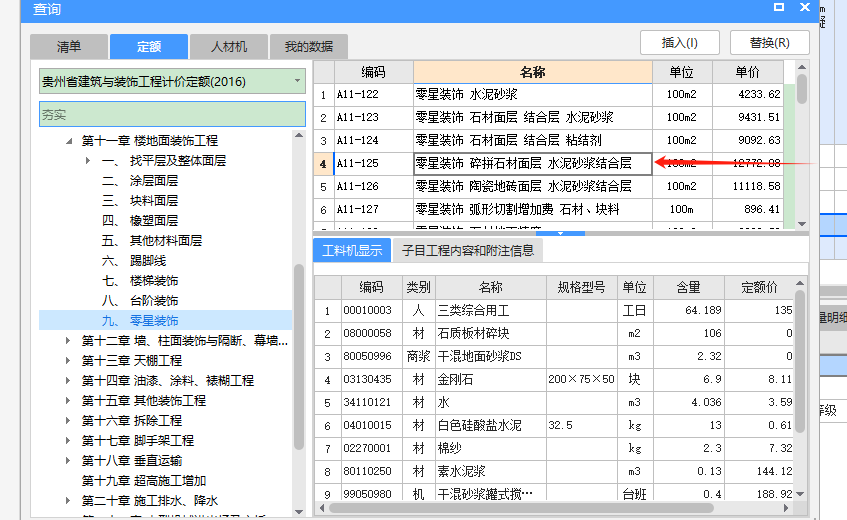Image resolution: width=847 pixels, height=520 pixels.
Task: Select row A11-124 石材面层 结合层 粘结剂
Action: (548, 140)
